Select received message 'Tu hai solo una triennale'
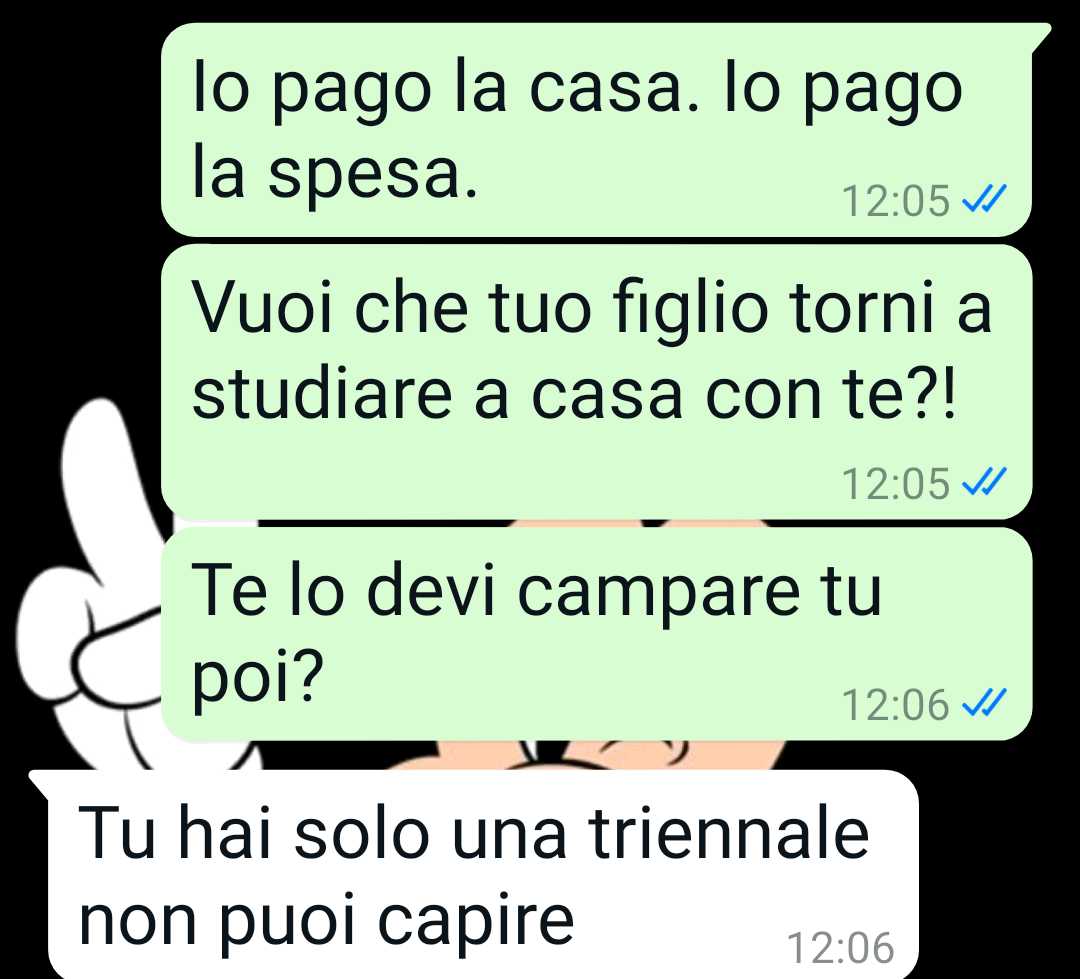Image resolution: width=1080 pixels, height=979 pixels. pos(474,874)
